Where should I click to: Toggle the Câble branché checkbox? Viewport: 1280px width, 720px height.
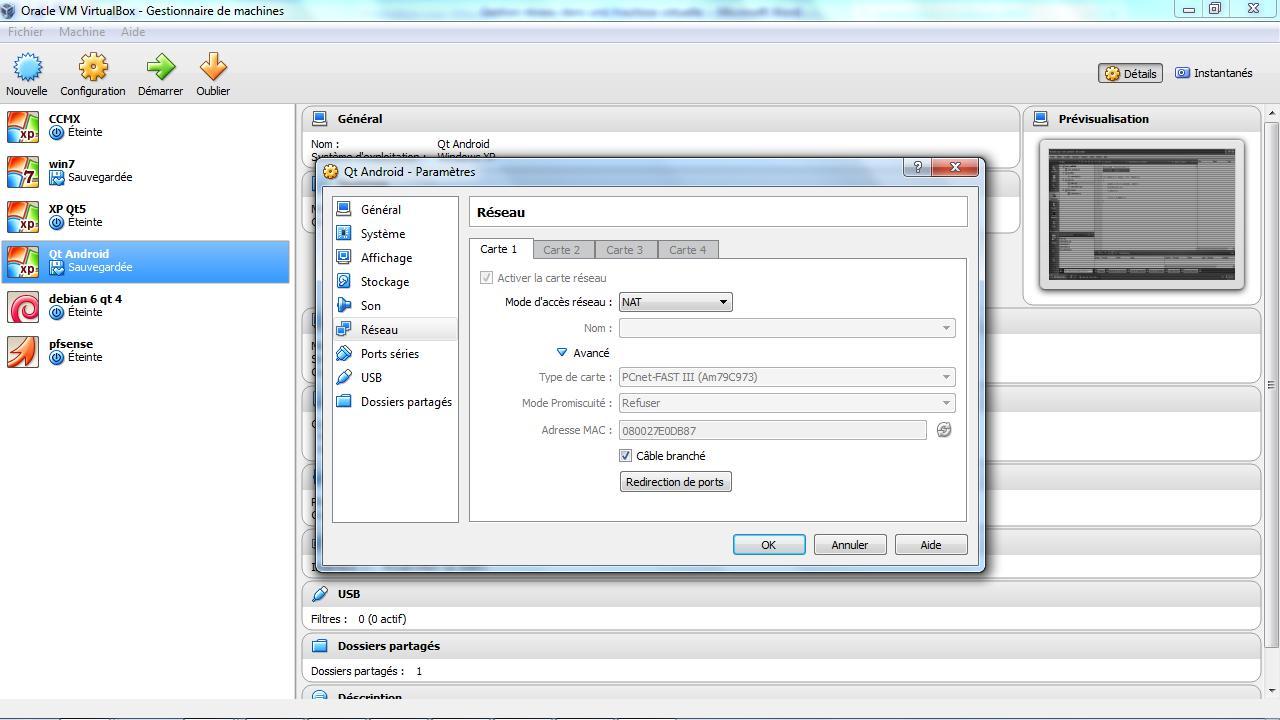point(626,456)
